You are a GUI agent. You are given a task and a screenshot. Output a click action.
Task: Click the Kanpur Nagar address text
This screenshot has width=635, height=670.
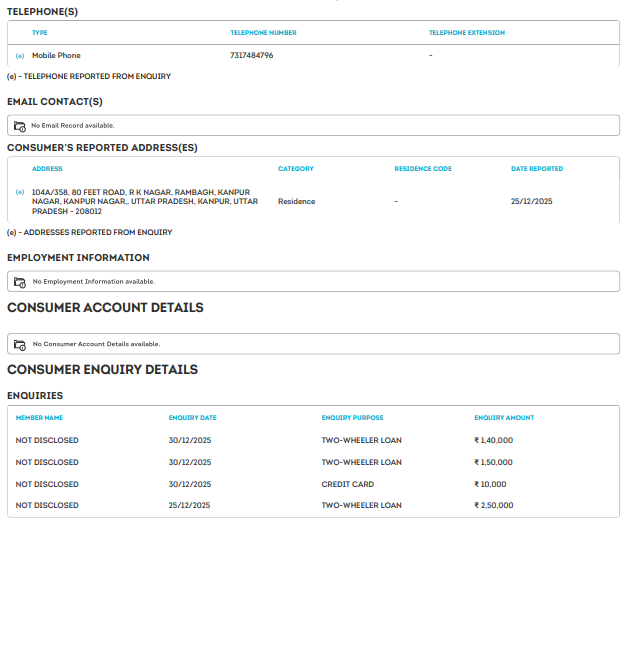145,201
